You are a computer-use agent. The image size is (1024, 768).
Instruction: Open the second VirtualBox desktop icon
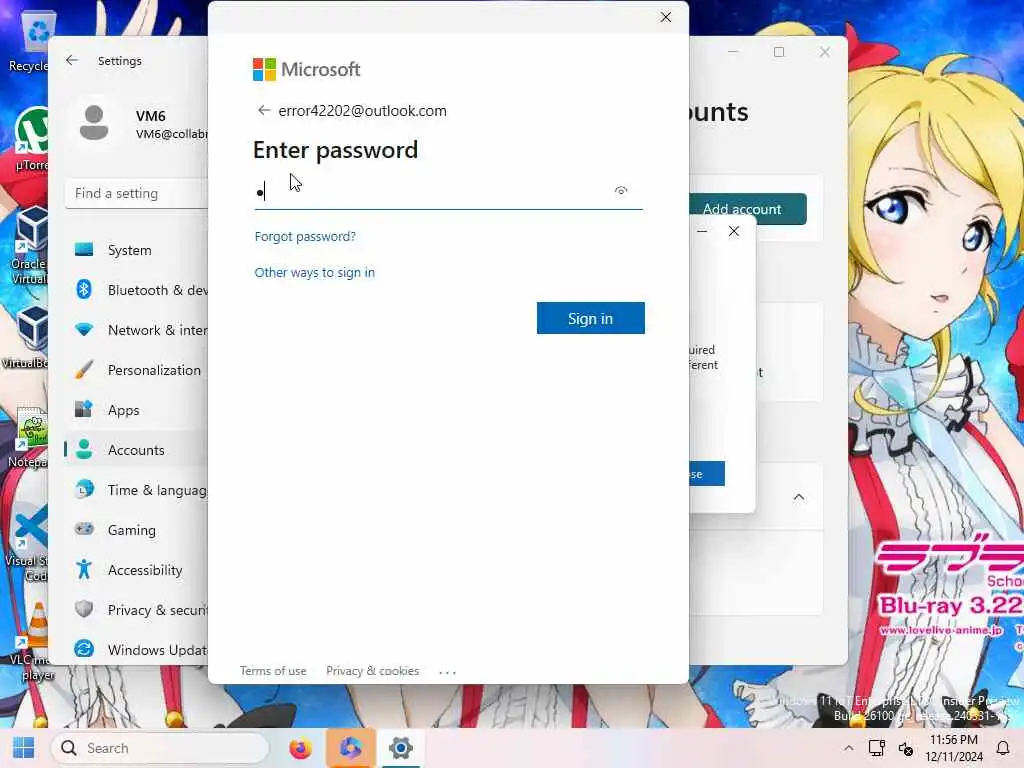(x=27, y=337)
